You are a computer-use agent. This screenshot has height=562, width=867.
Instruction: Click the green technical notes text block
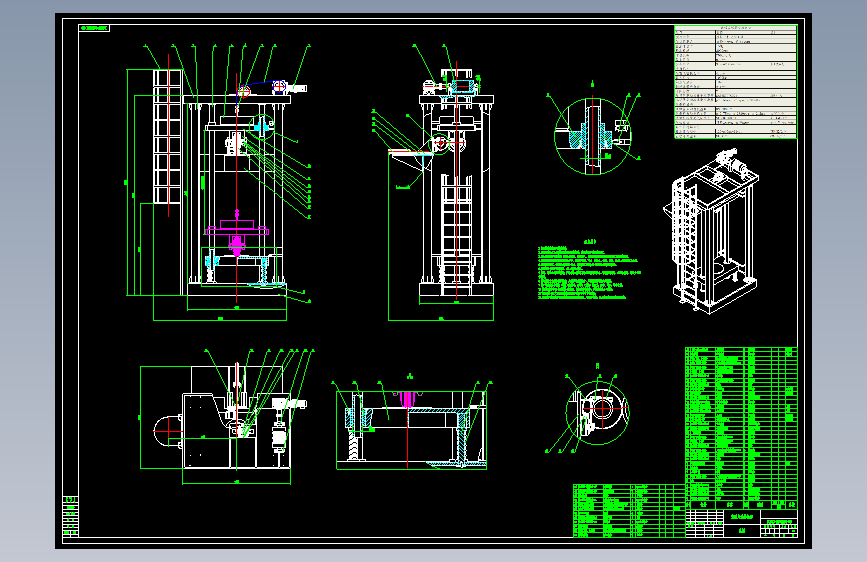[x=589, y=271]
